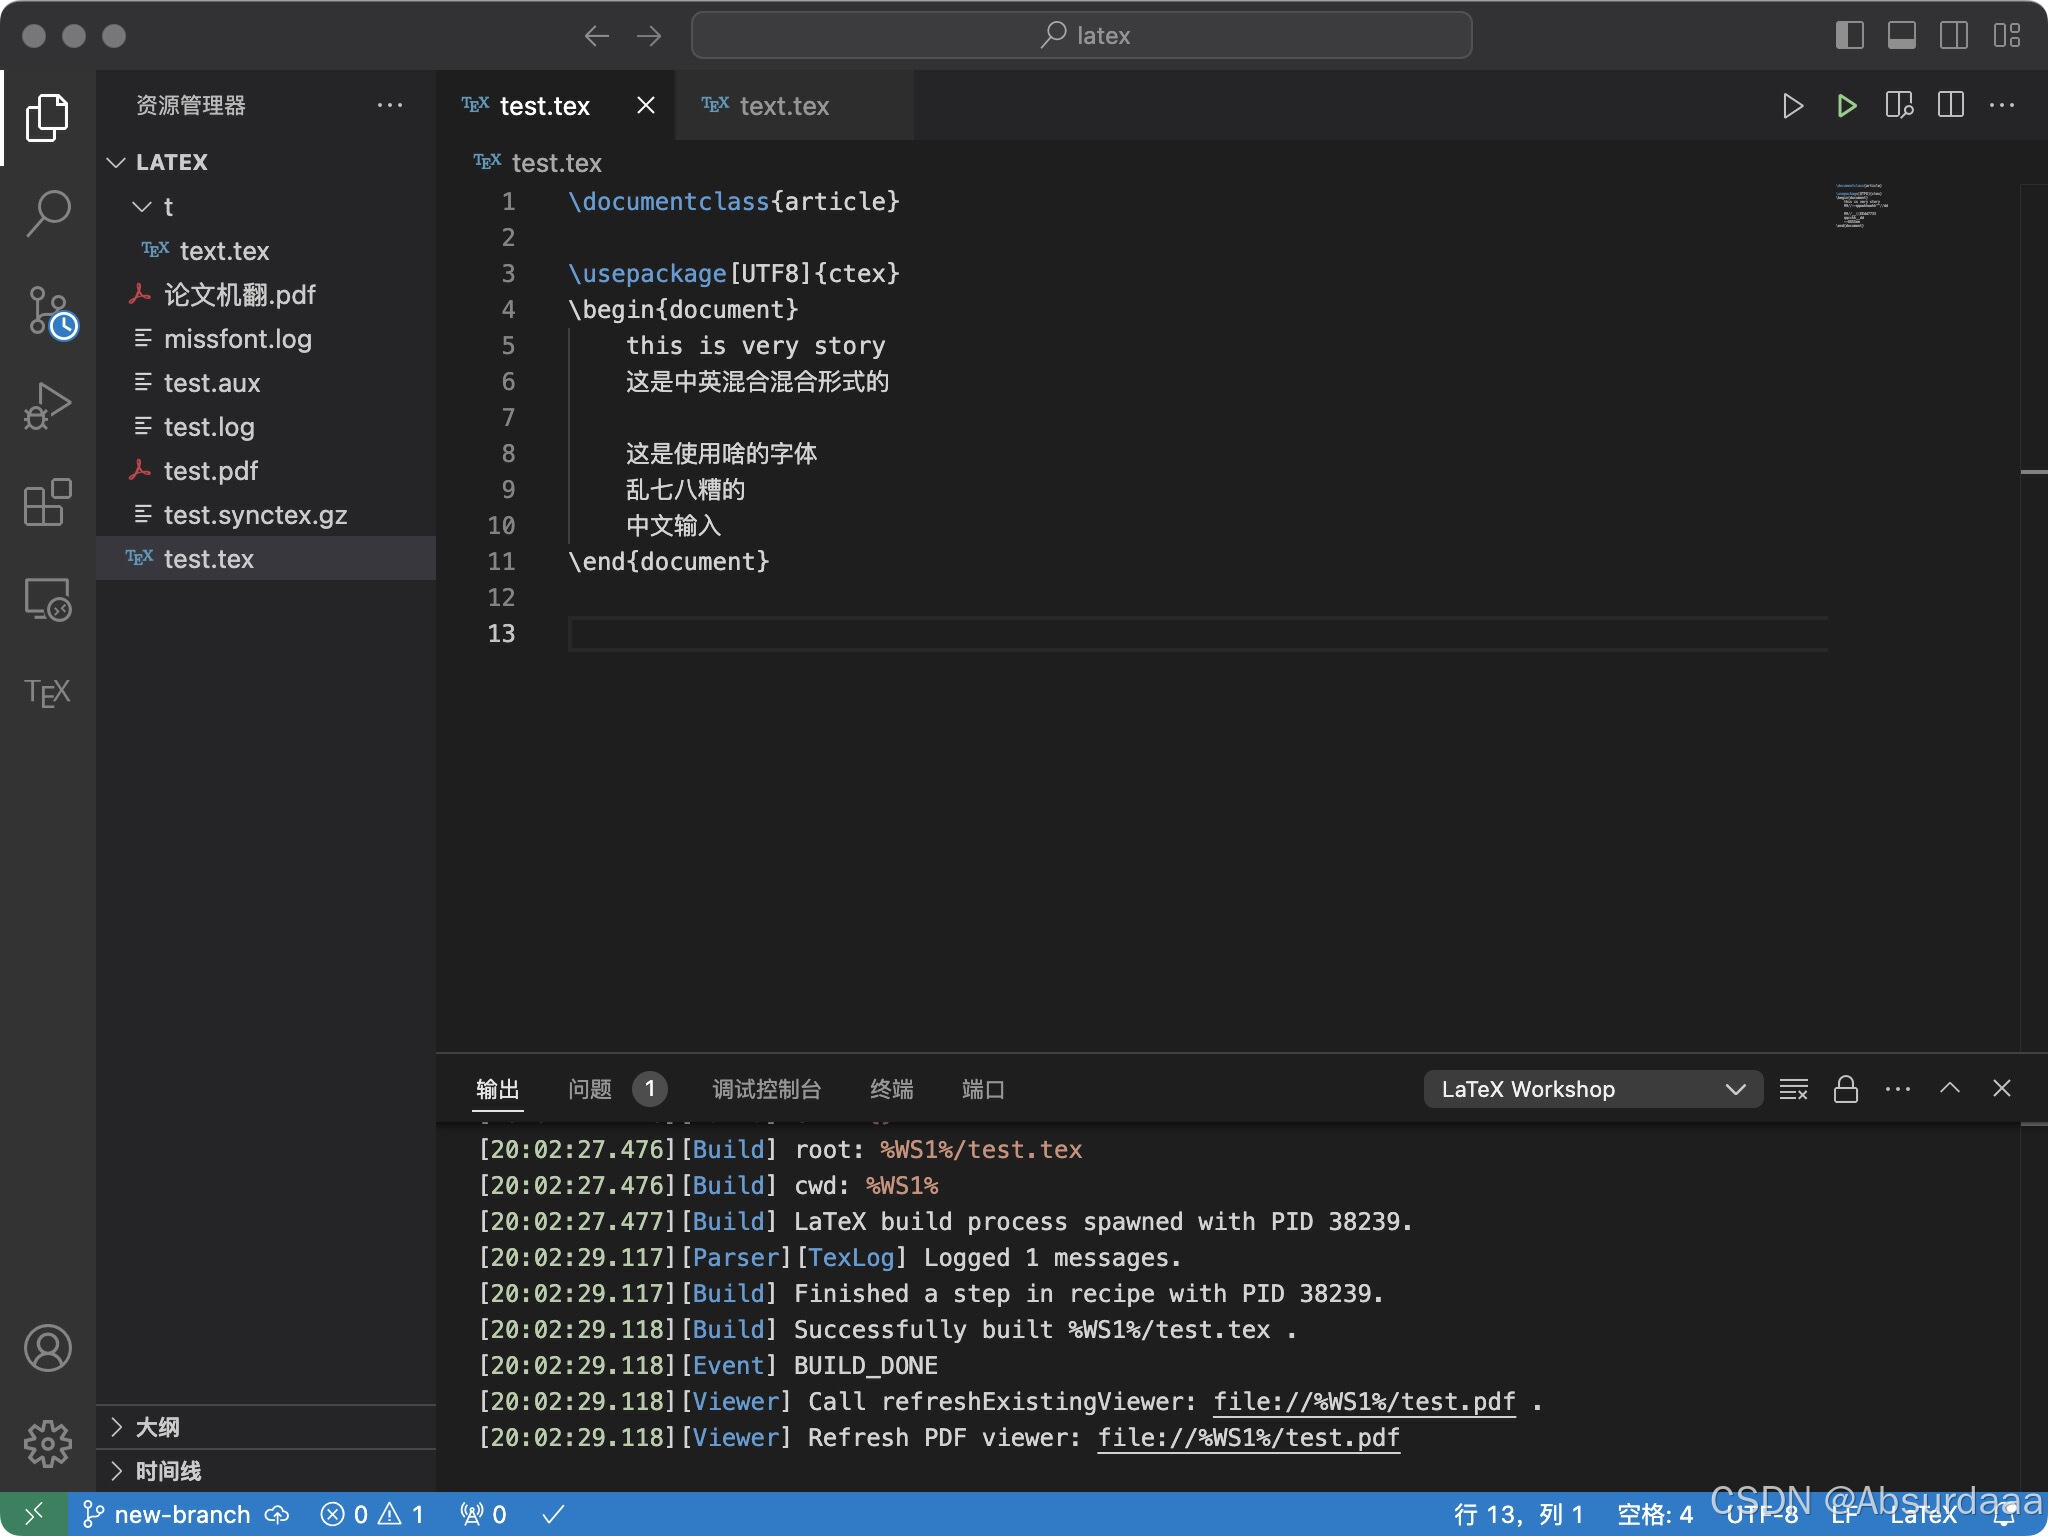Viewport: 2048px width, 1536px height.
Task: Open remote window indicator in status bar
Action: 34,1514
